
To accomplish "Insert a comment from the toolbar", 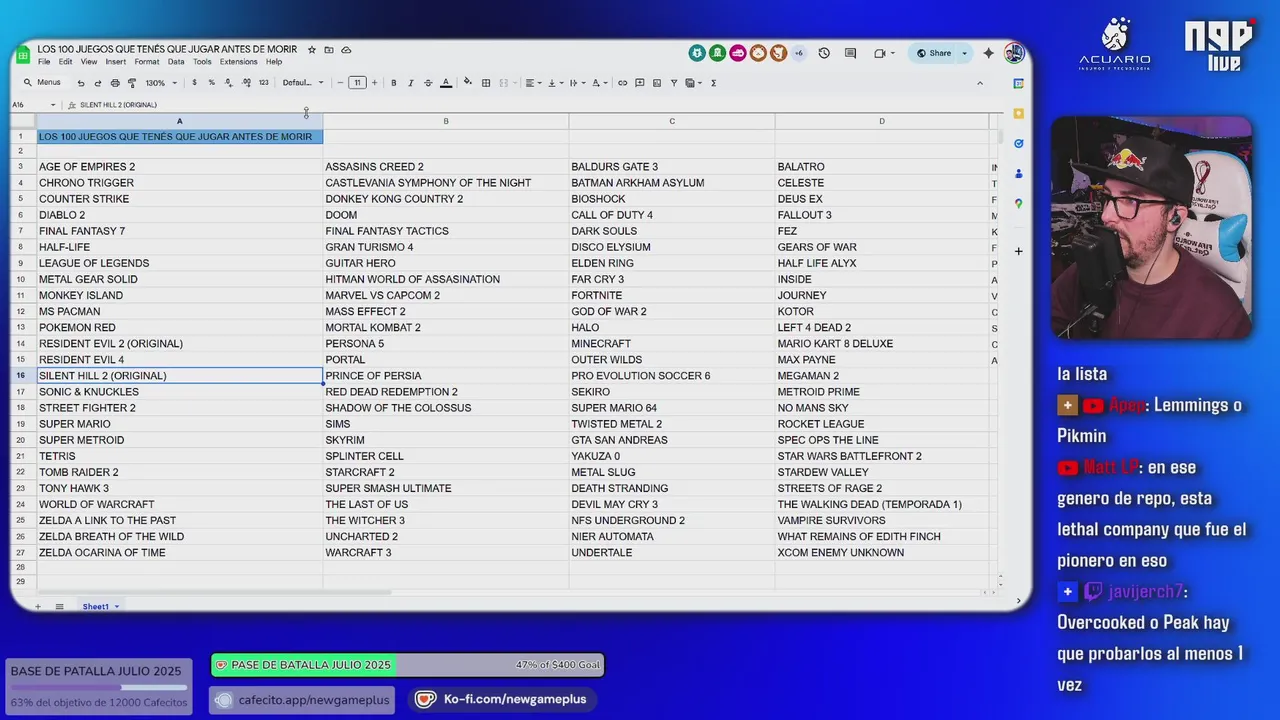I will point(640,83).
